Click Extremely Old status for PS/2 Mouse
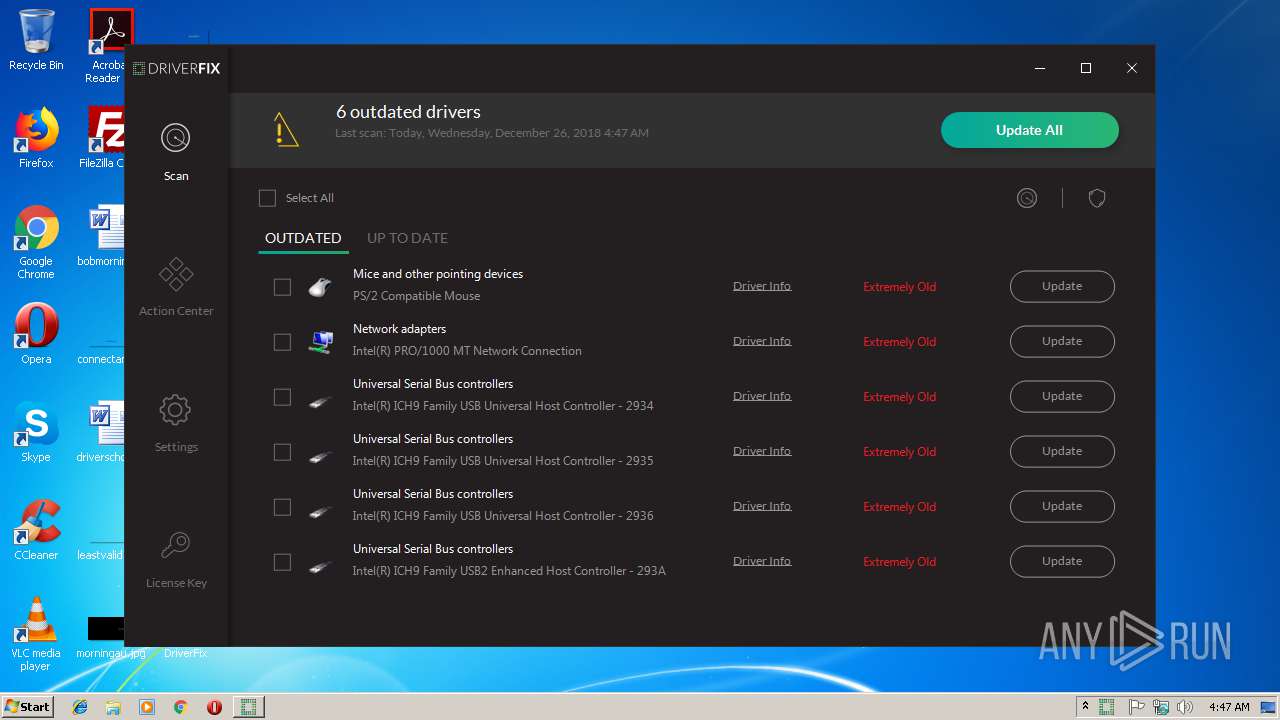Image resolution: width=1280 pixels, height=720 pixels. [900, 287]
